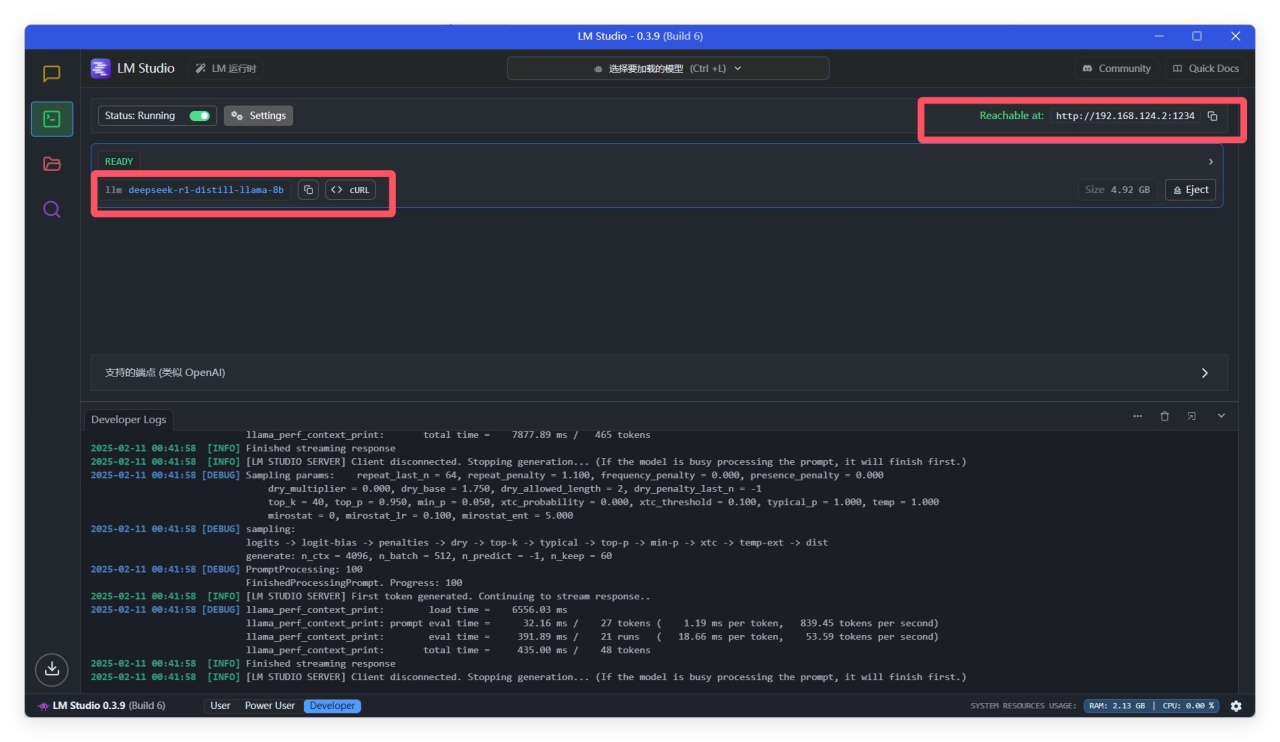Click the 'dry_multiplier = 0.000' log line
This screenshot has width=1280, height=742.
tap(514, 488)
